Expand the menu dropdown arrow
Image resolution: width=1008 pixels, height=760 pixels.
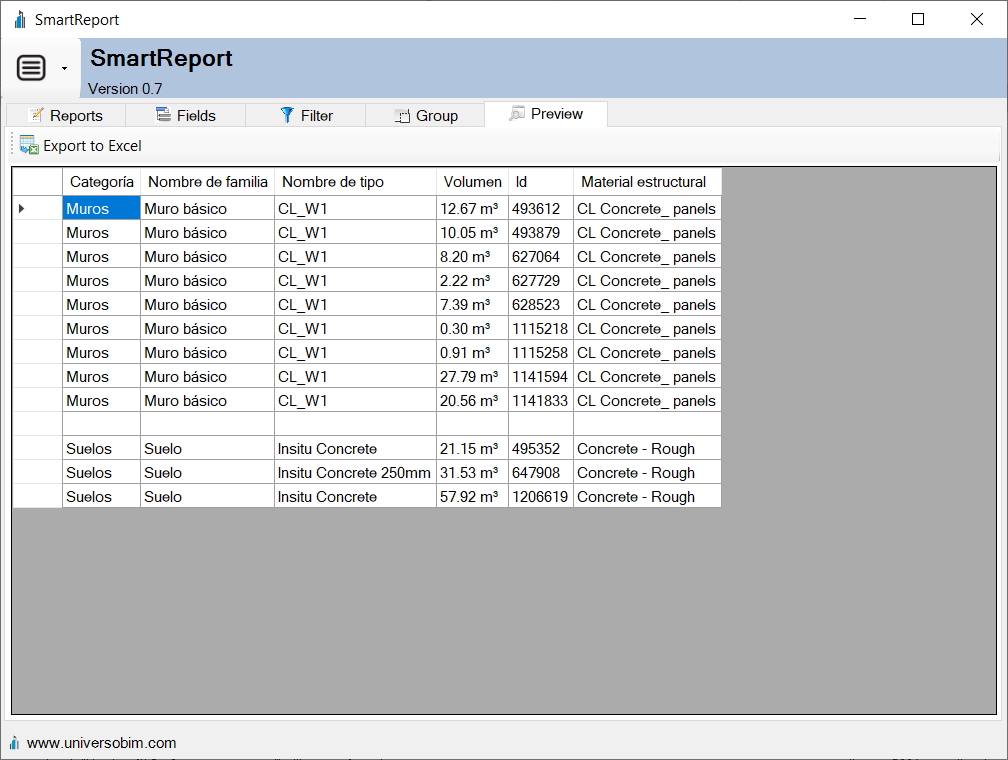64,68
